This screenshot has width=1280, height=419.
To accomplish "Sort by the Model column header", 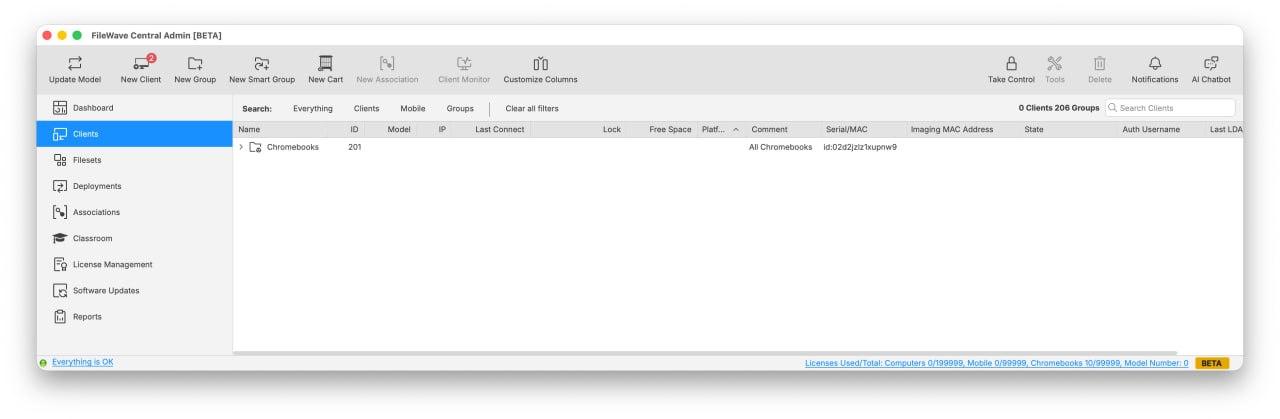I will (398, 130).
